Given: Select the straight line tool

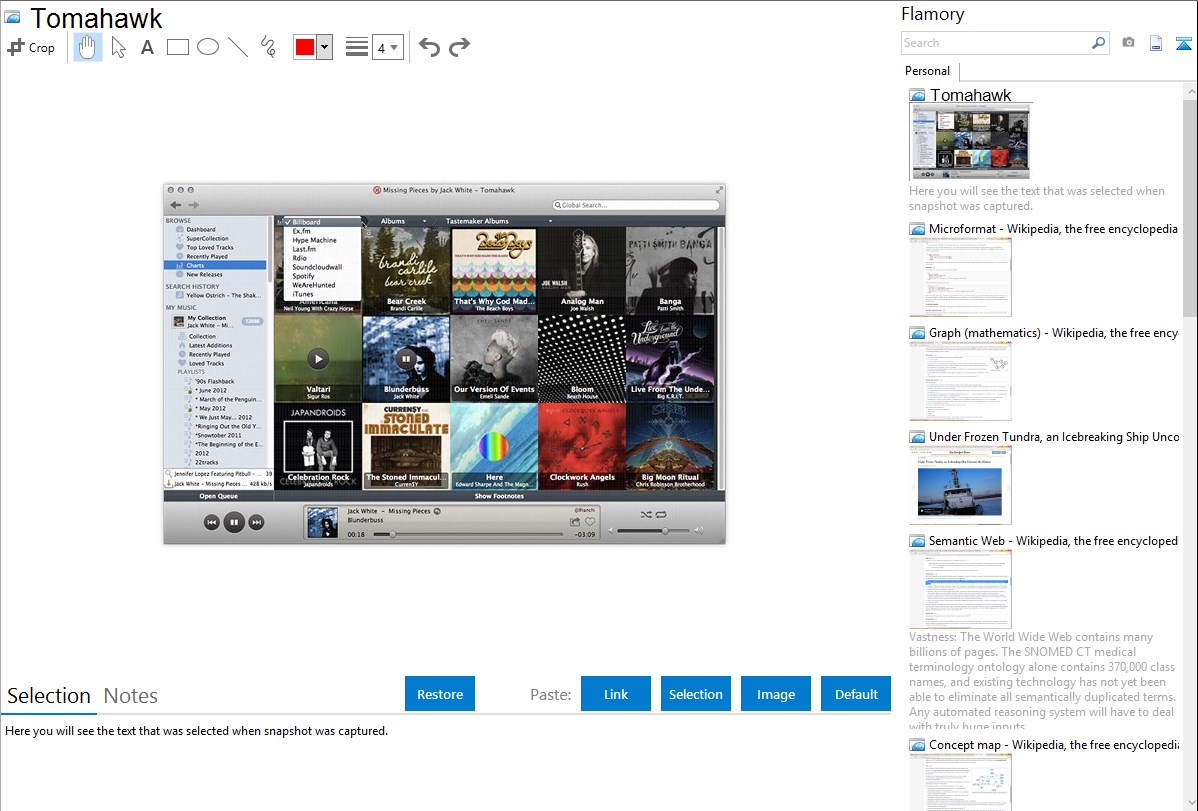Looking at the screenshot, I should click(x=237, y=47).
